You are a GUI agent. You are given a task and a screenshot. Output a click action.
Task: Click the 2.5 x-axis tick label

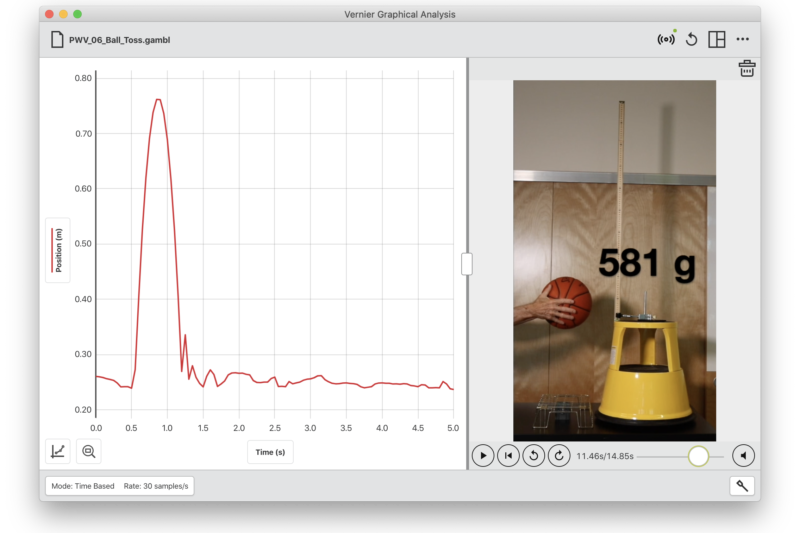[274, 428]
